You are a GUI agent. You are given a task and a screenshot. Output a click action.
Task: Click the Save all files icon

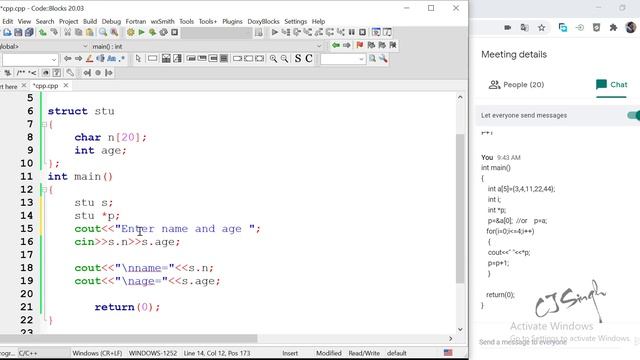click(29, 32)
